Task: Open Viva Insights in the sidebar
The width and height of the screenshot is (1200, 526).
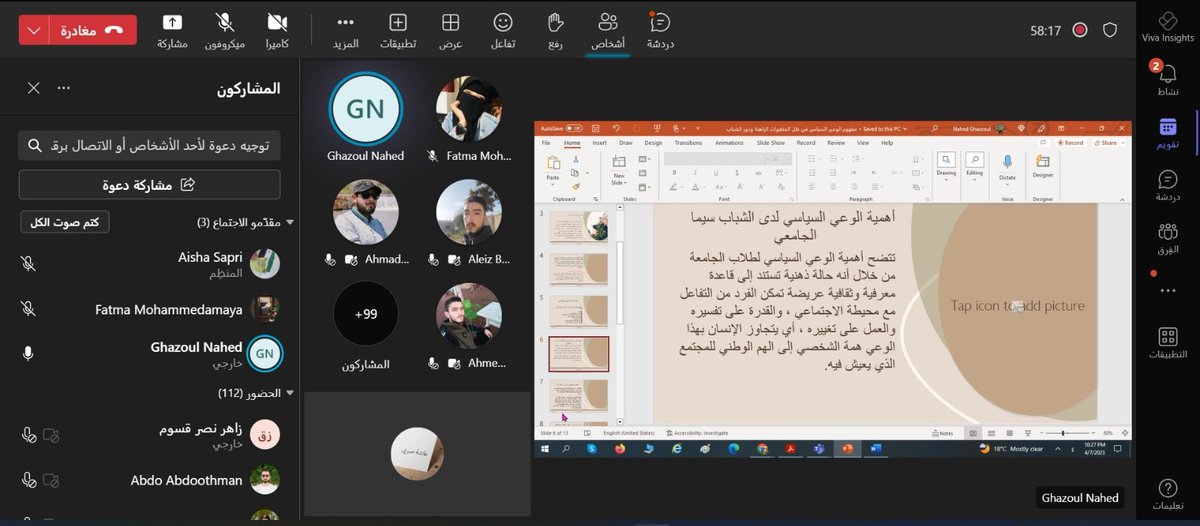Action: [1168, 27]
